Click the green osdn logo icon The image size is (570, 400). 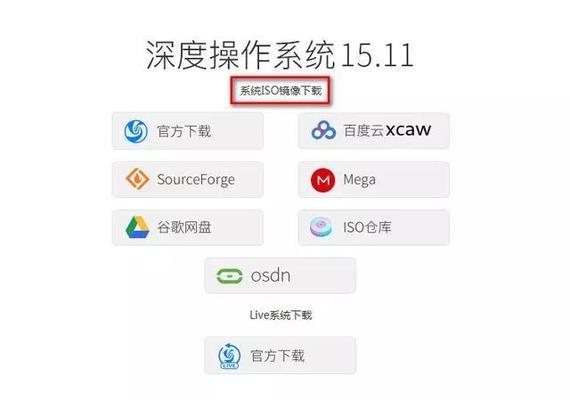pyautogui.click(x=229, y=276)
